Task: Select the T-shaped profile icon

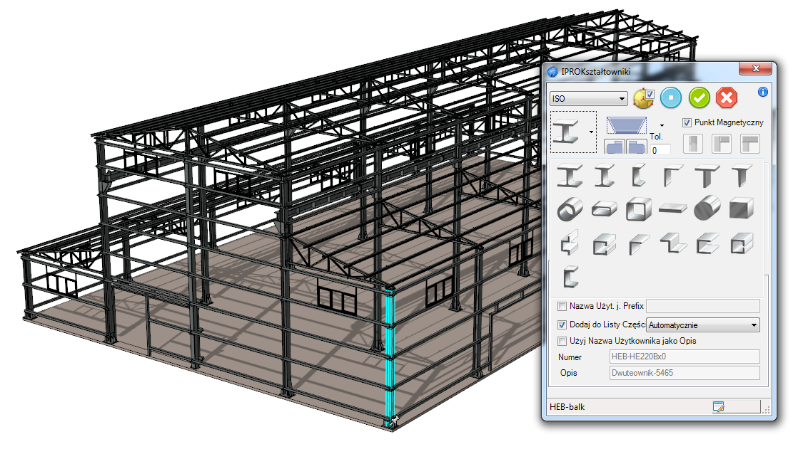Action: tap(707, 177)
